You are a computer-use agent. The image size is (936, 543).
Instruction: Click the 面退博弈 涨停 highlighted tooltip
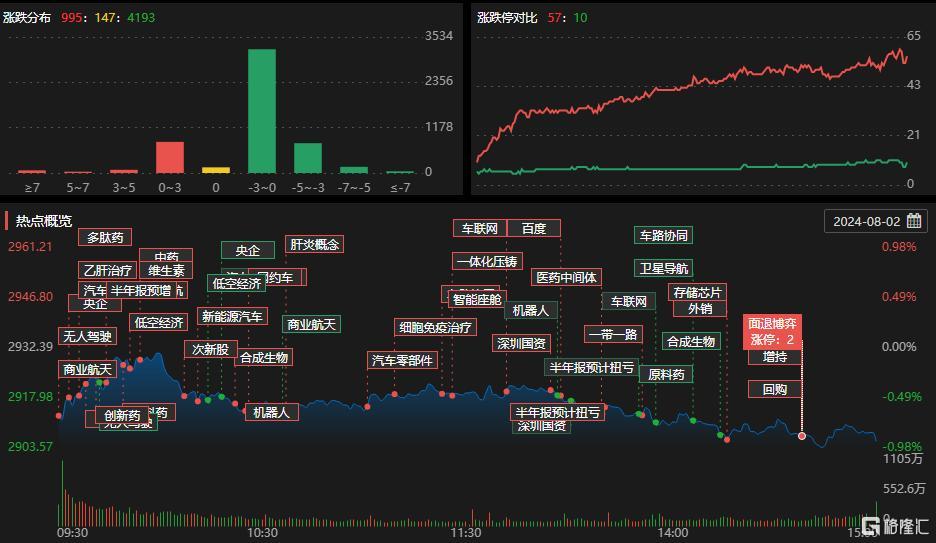[772, 332]
